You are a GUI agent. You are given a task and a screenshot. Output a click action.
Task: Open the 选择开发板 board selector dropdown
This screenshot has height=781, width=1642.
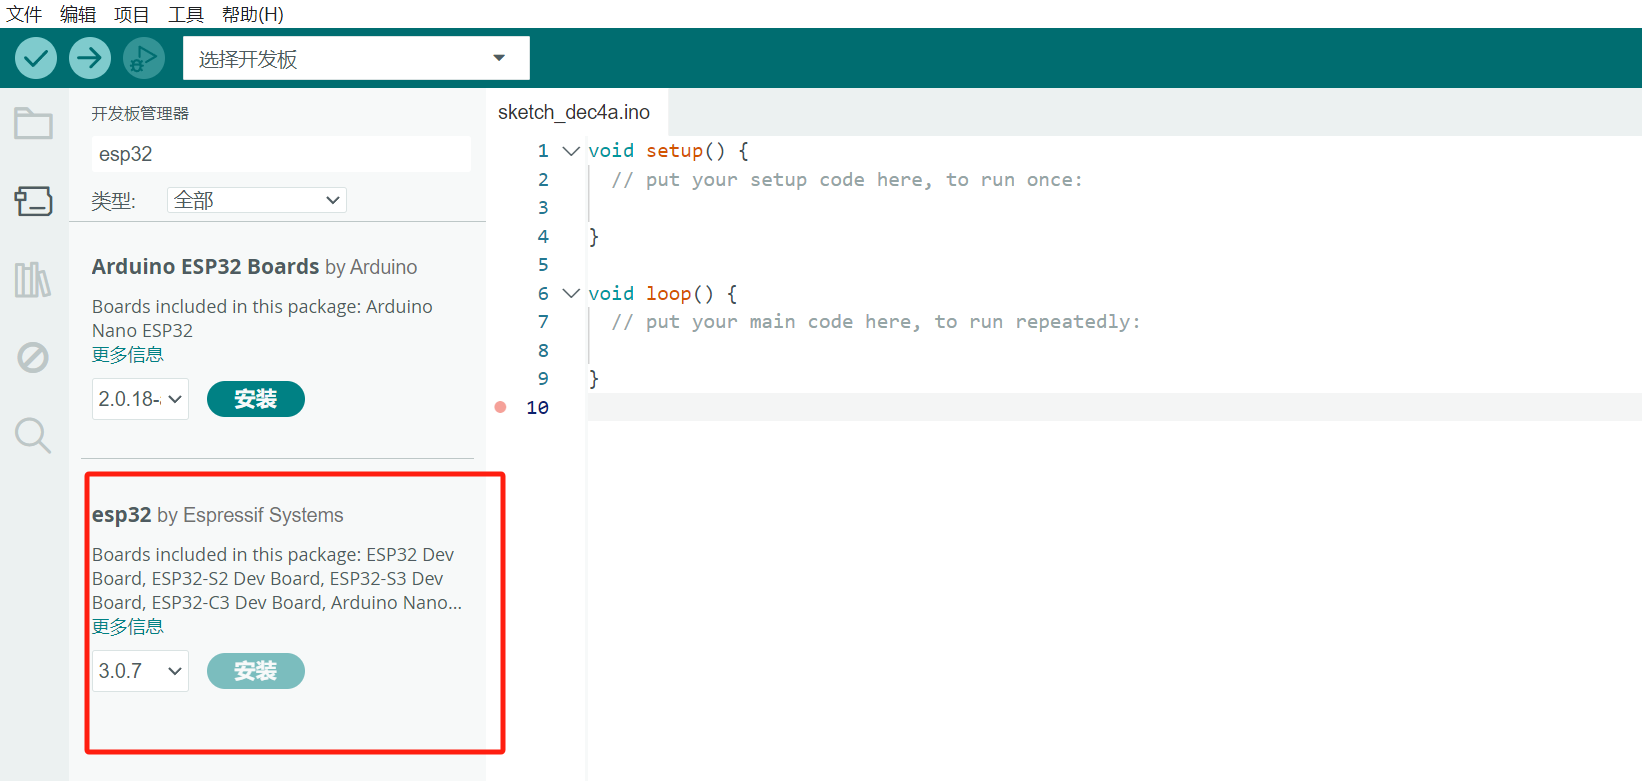(x=356, y=58)
